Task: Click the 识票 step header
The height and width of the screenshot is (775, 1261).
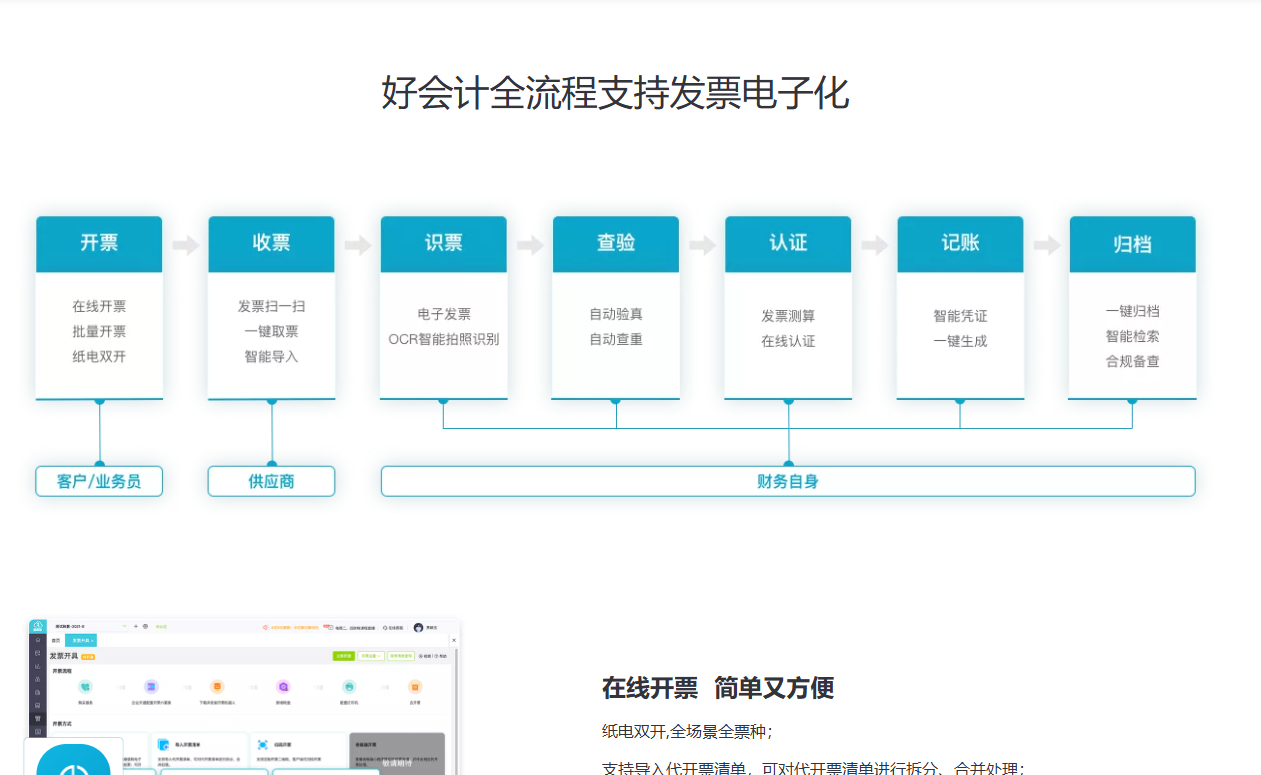Action: point(443,243)
